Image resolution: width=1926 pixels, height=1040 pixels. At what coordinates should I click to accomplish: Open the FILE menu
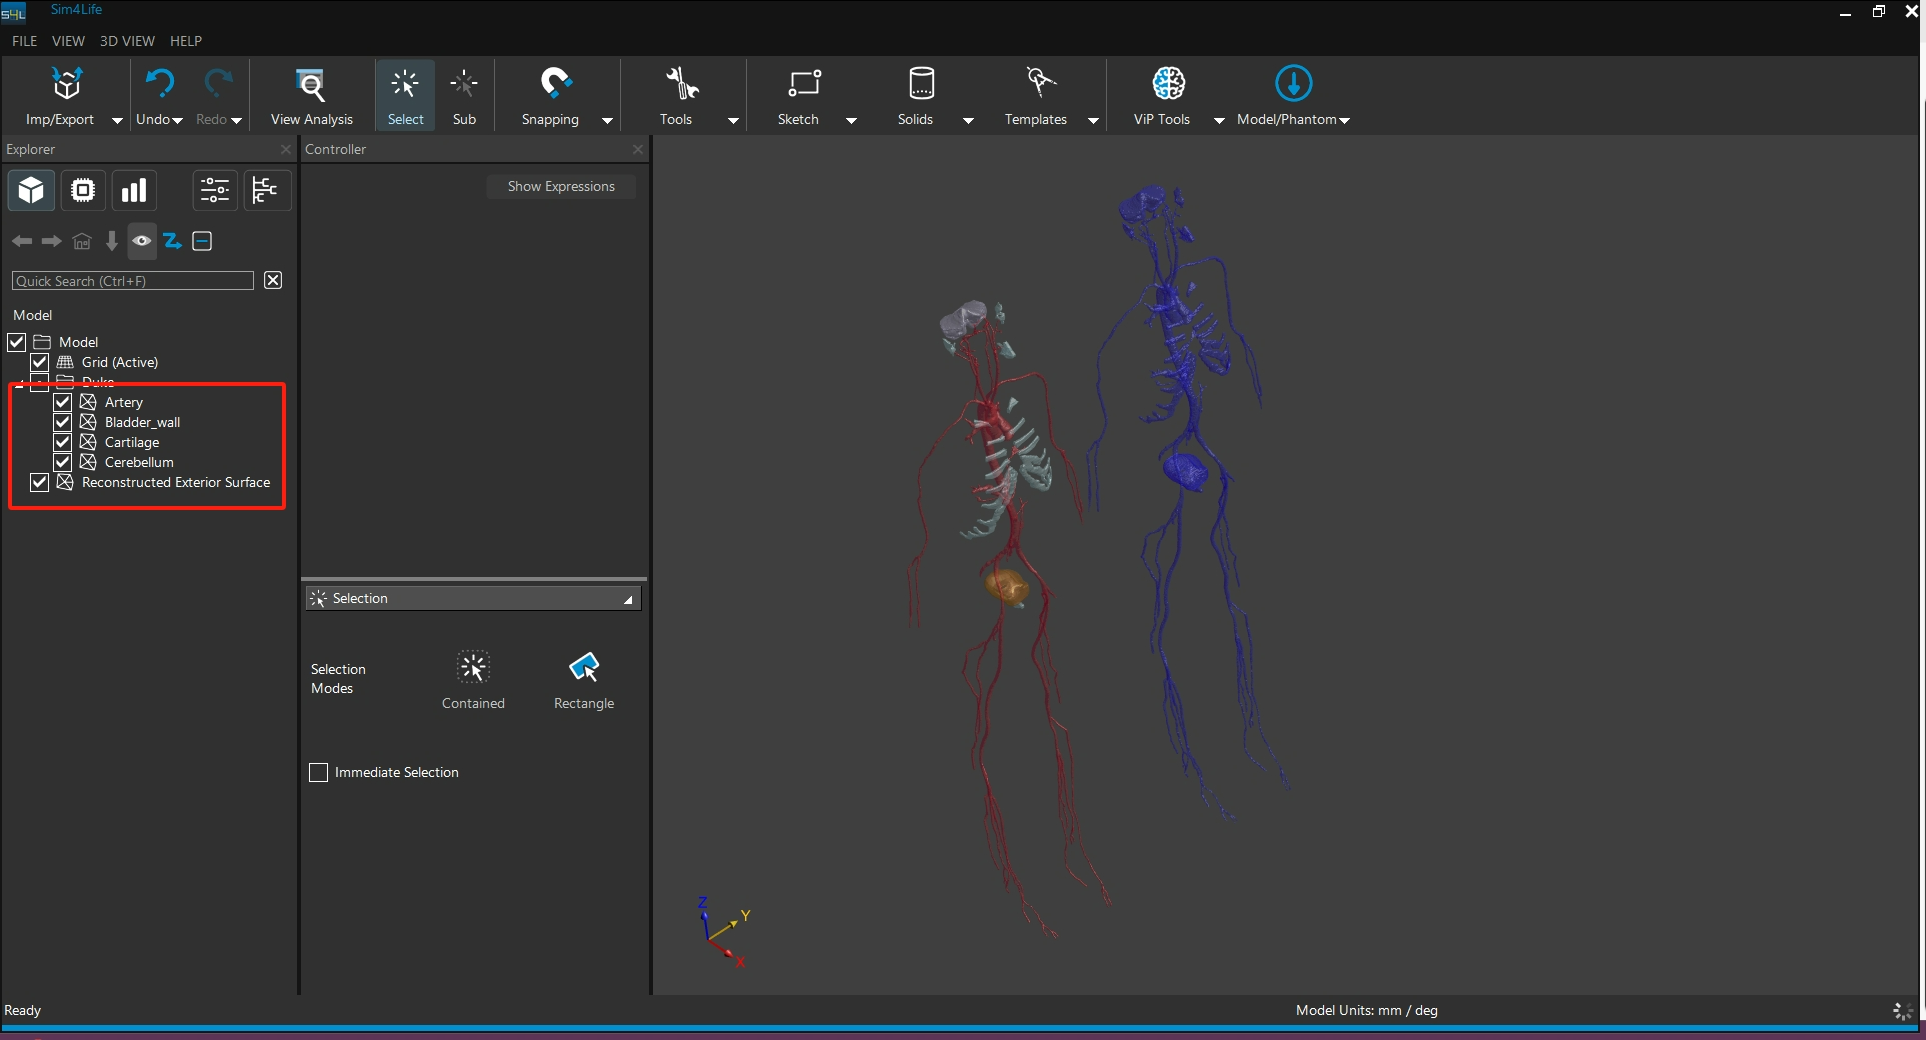click(24, 41)
